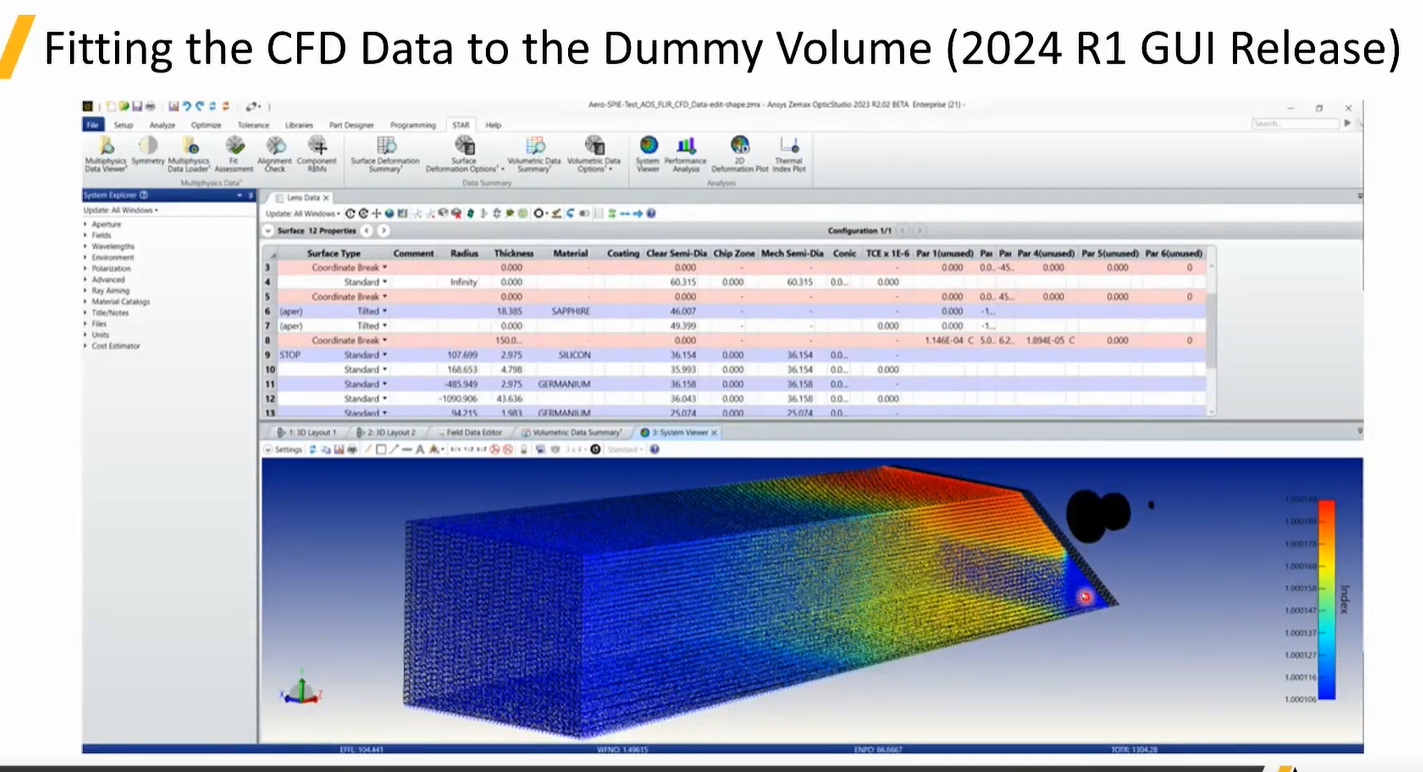Image resolution: width=1423 pixels, height=772 pixels.
Task: Click the Symmetry ribbon icon
Action: pos(147,151)
